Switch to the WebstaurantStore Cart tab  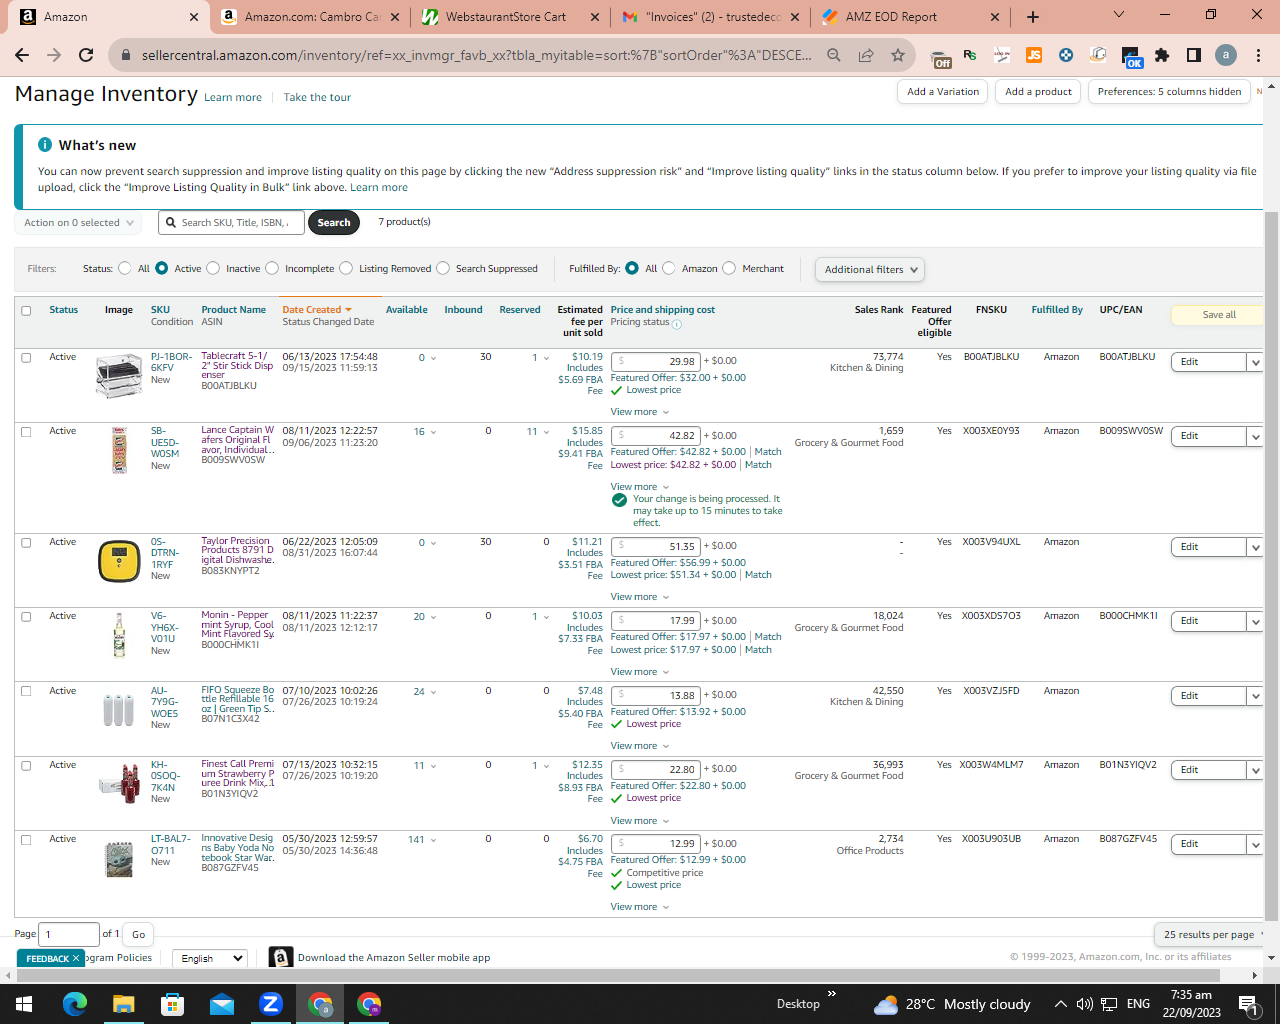506,17
